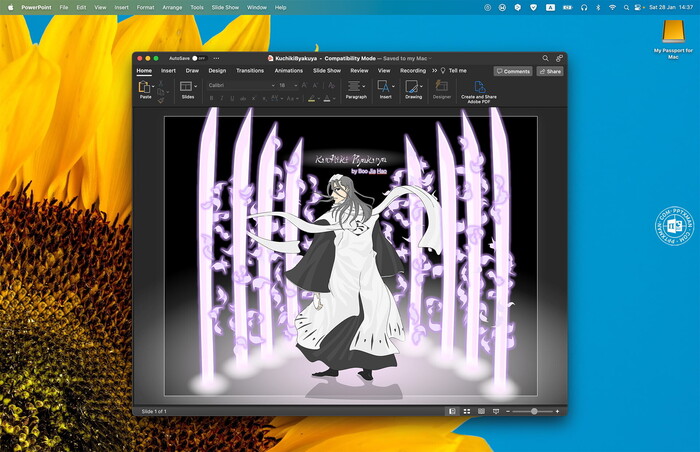This screenshot has width=700, height=452.
Task: Toggle the AutoSave switch
Action: click(199, 58)
